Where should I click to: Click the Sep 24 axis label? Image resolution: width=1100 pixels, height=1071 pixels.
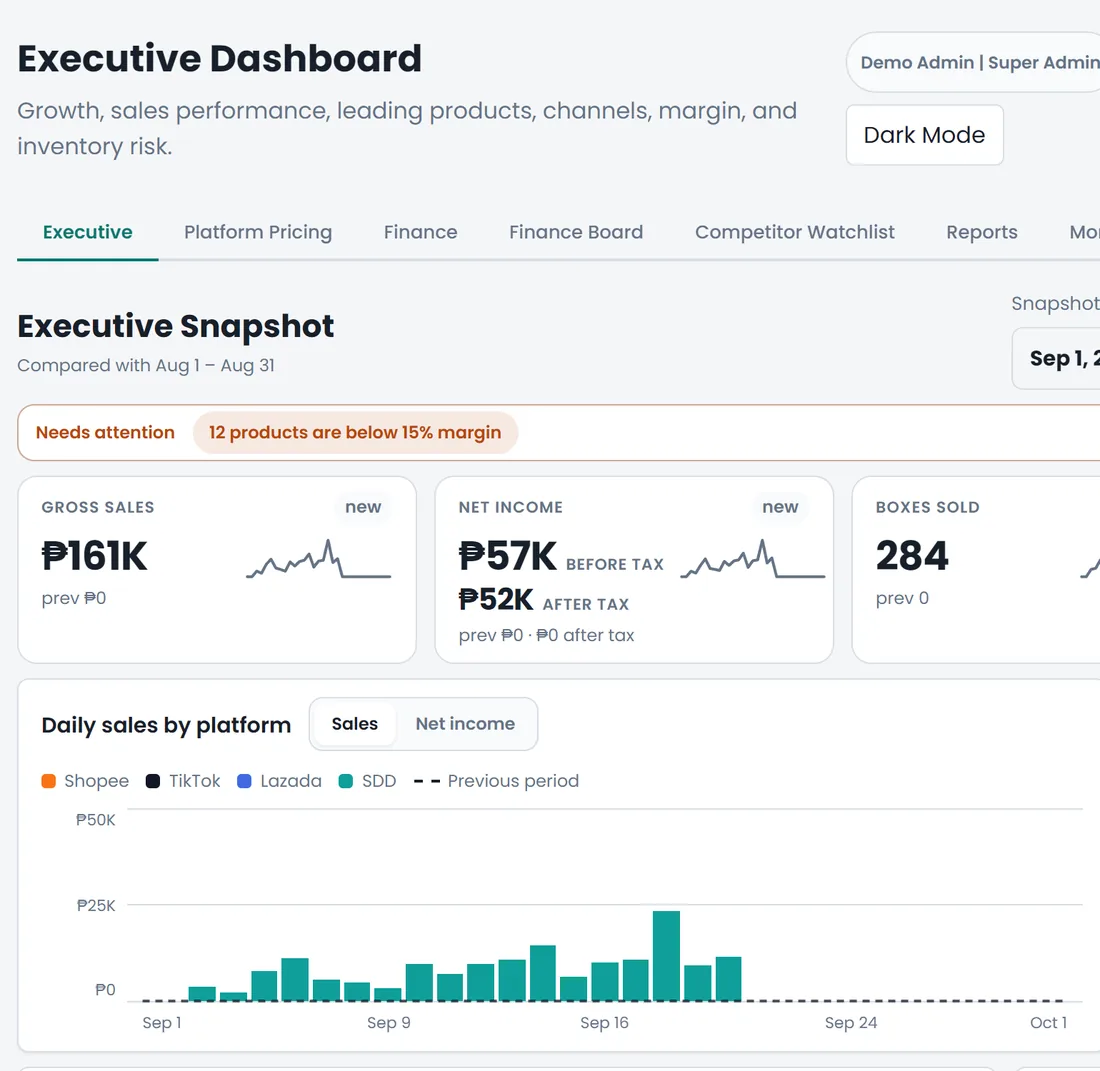(x=851, y=1023)
